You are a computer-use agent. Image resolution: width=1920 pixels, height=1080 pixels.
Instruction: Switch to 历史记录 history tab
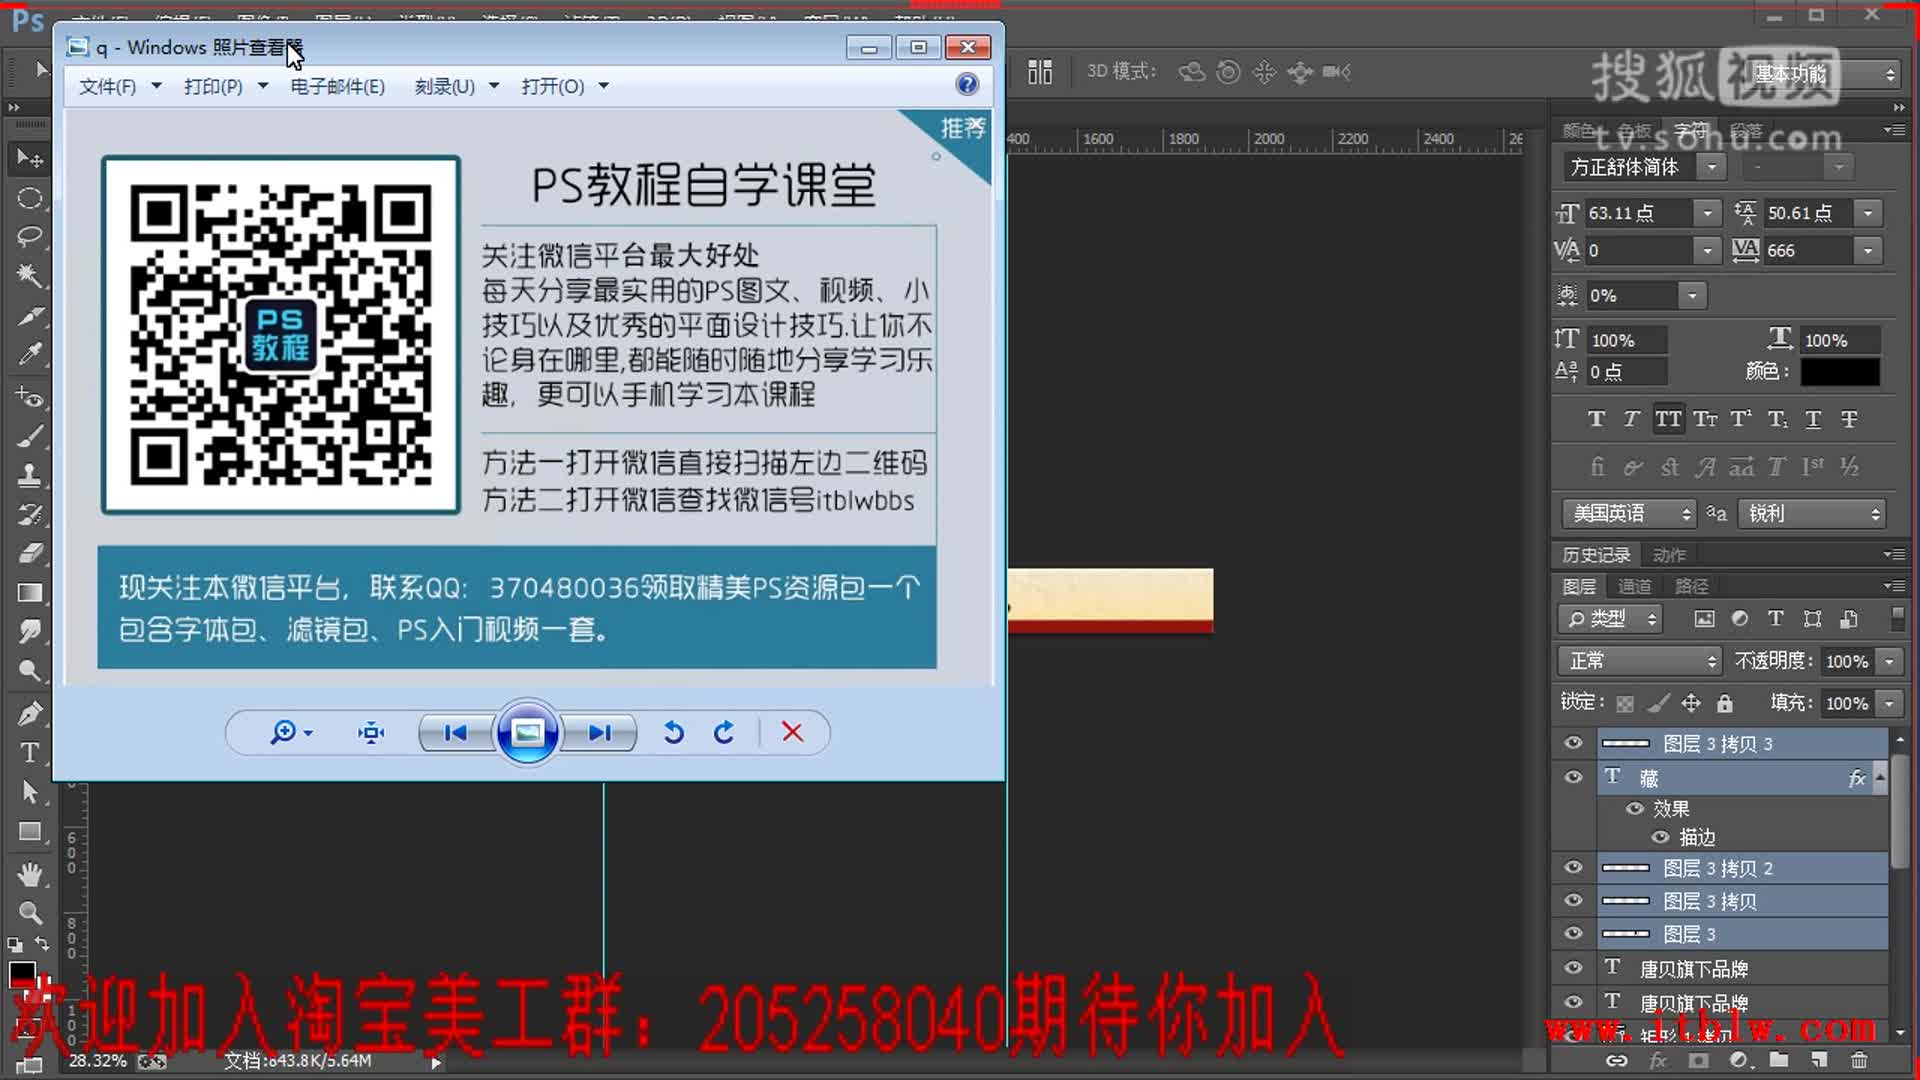1596,555
